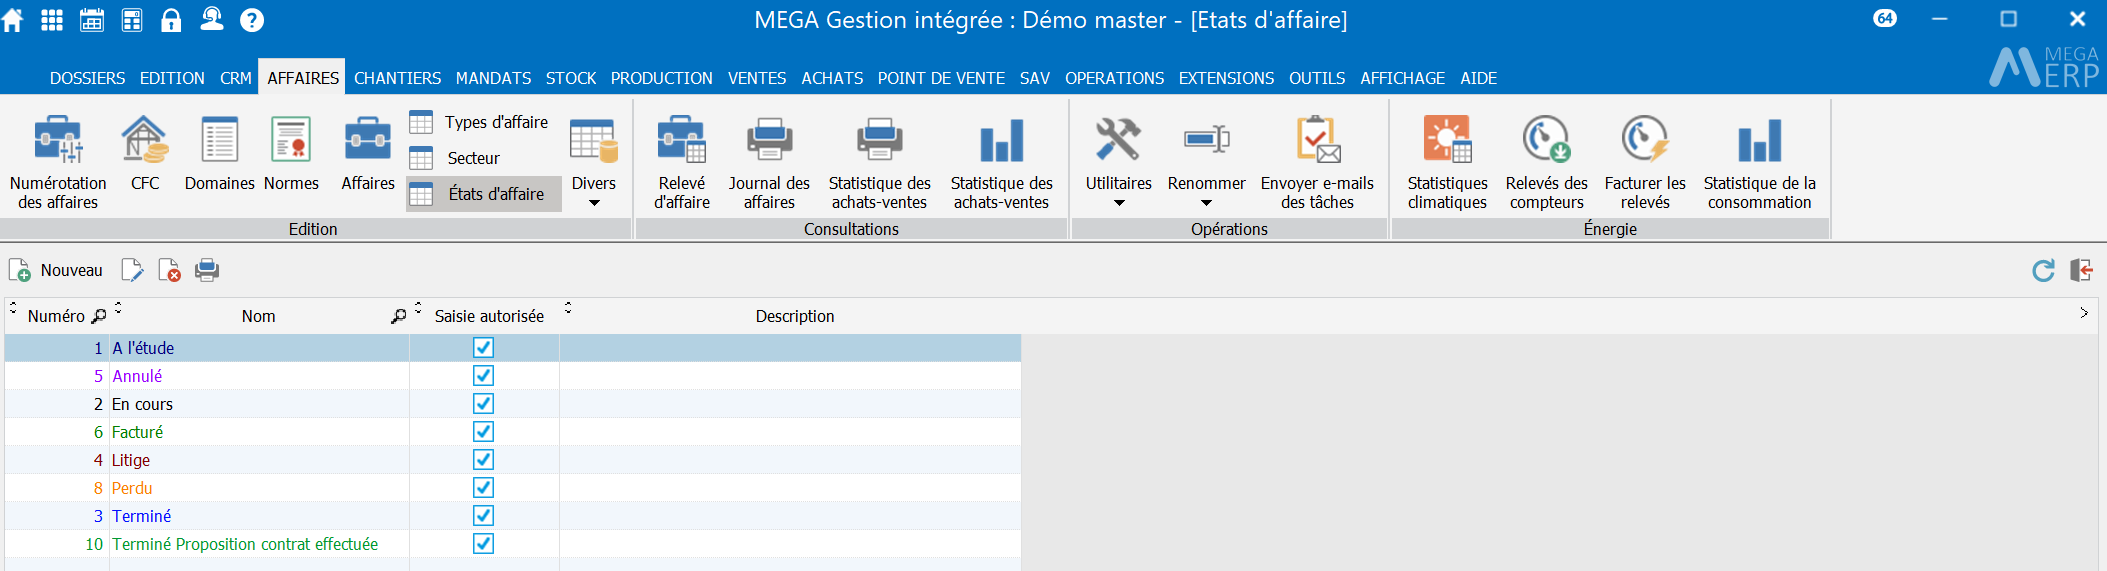
Task: Switch to the VENTES tab
Action: click(757, 78)
